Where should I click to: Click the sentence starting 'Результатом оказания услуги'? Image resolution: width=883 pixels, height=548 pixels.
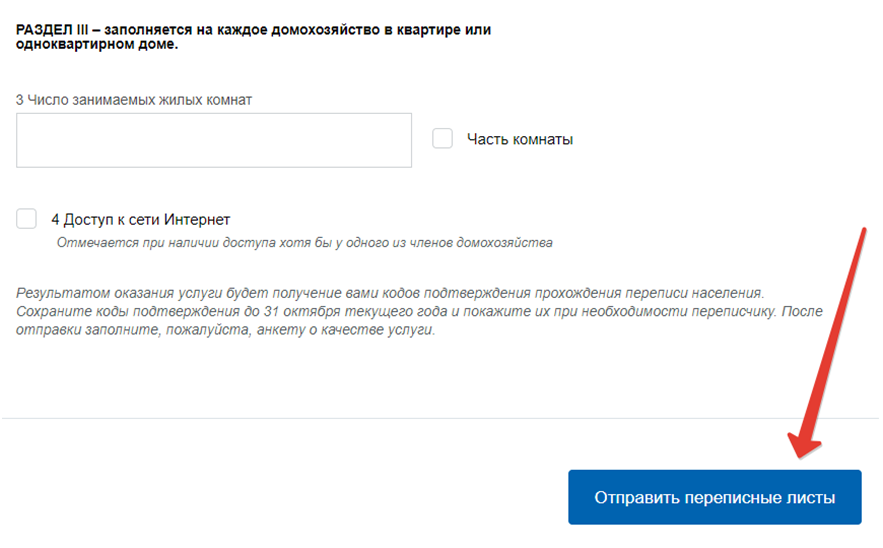pyautogui.click(x=390, y=293)
